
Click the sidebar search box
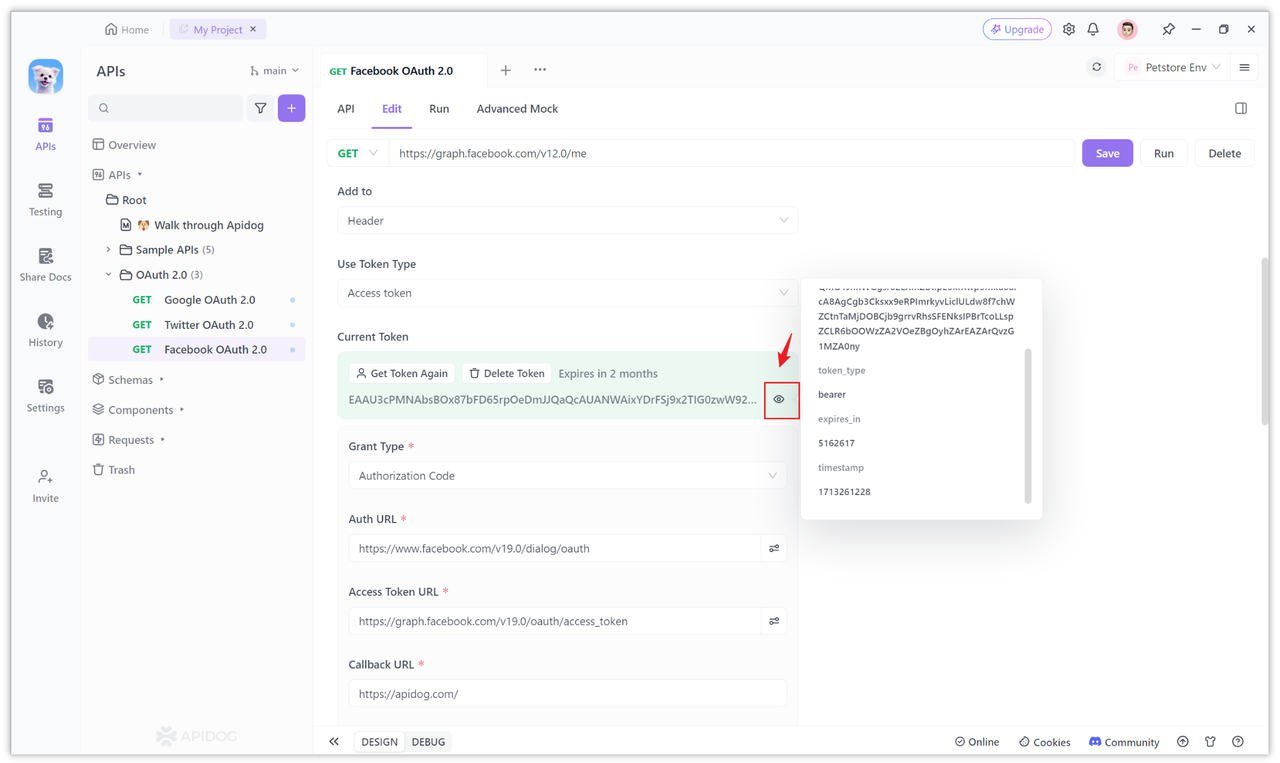coord(166,108)
